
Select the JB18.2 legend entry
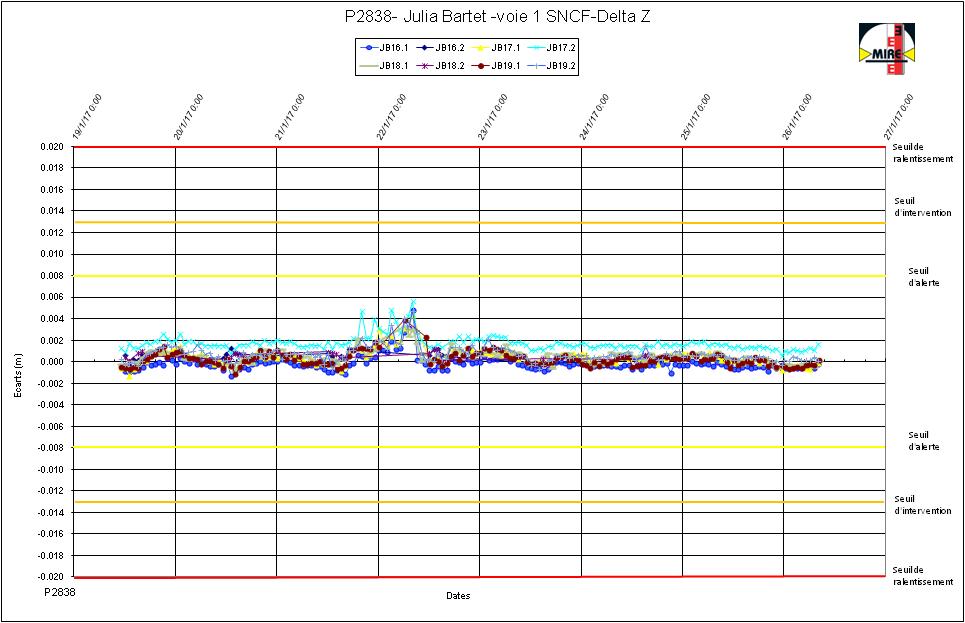441,65
